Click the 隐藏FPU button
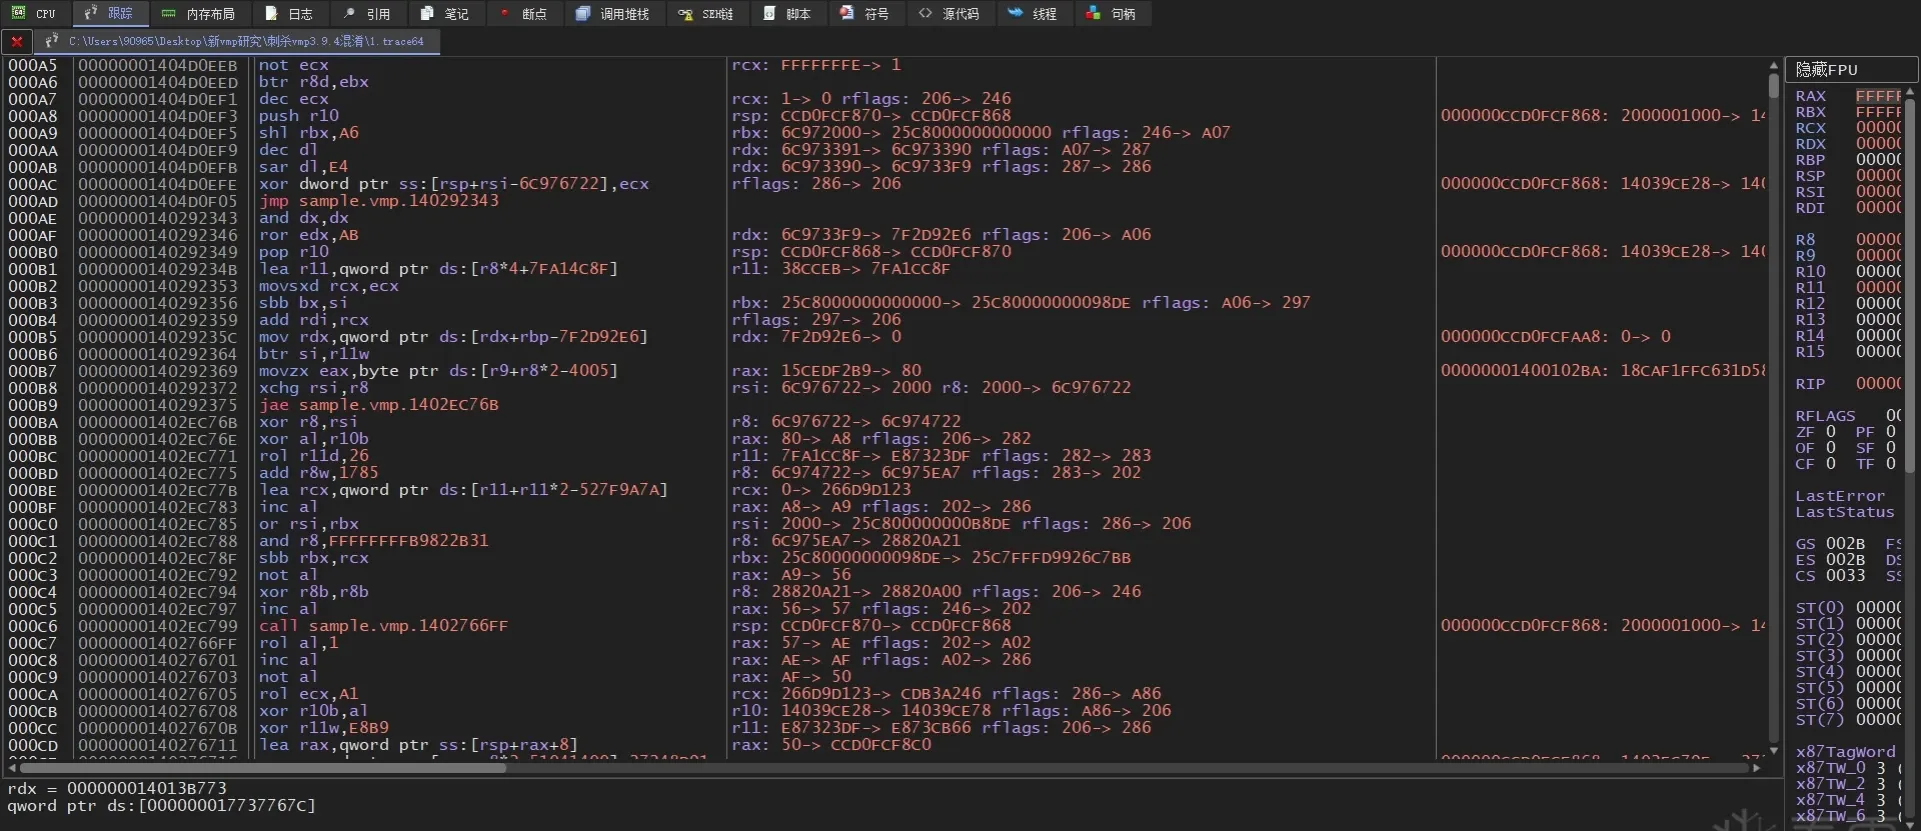The height and width of the screenshot is (831, 1921). point(1851,69)
